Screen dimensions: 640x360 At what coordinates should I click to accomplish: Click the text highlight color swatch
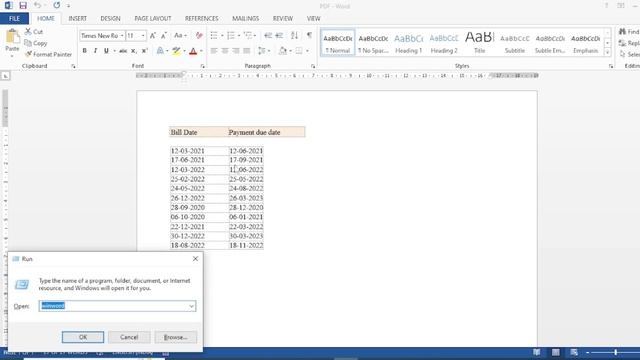coord(176,51)
